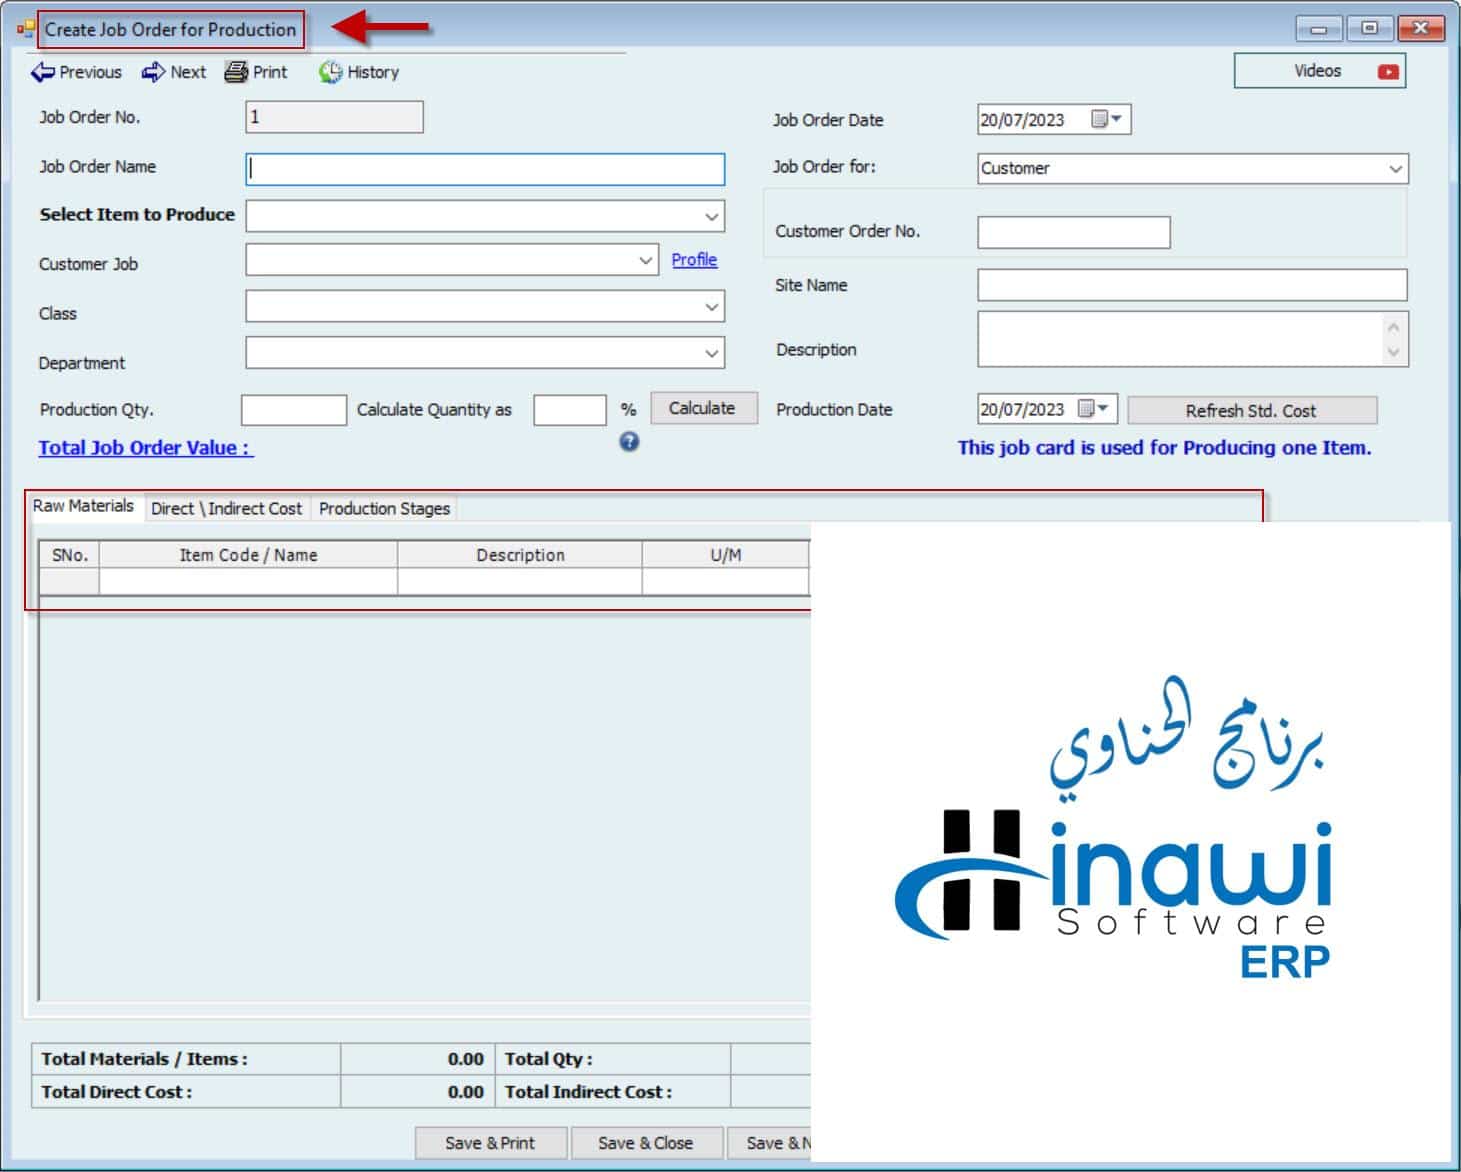This screenshot has height=1172, width=1461.
Task: Focus the Production Qty. field
Action: [x=294, y=410]
